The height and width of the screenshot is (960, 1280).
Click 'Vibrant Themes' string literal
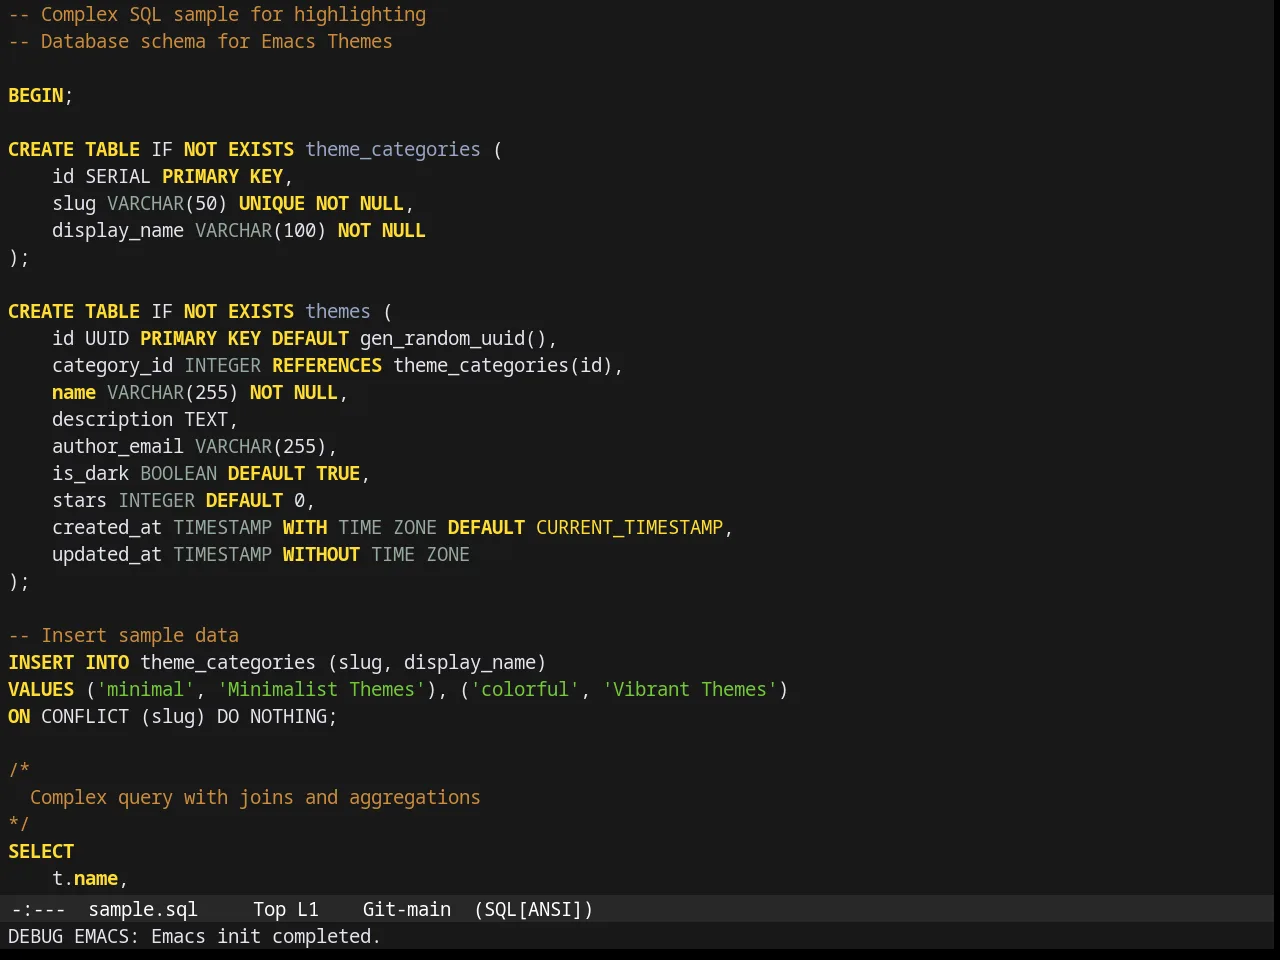pos(690,689)
